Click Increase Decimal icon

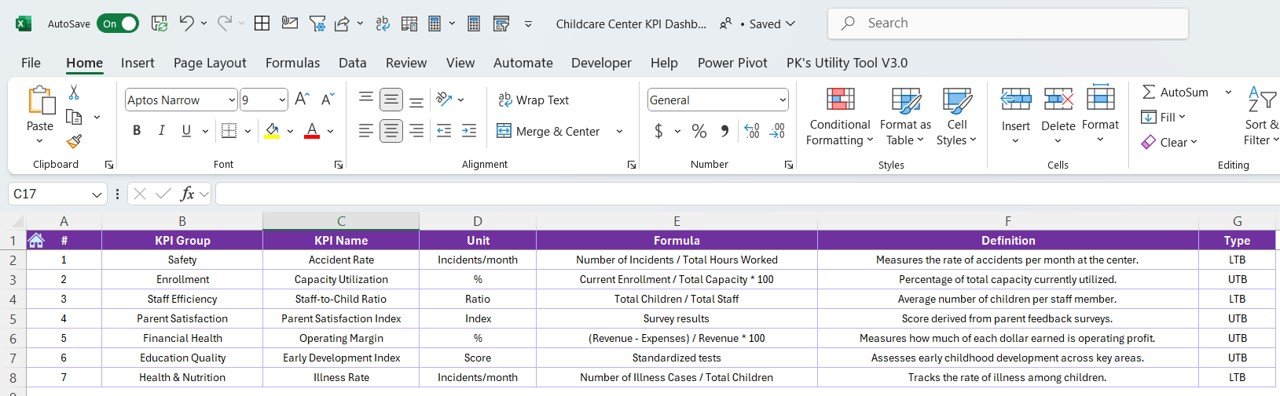pyautogui.click(x=752, y=131)
